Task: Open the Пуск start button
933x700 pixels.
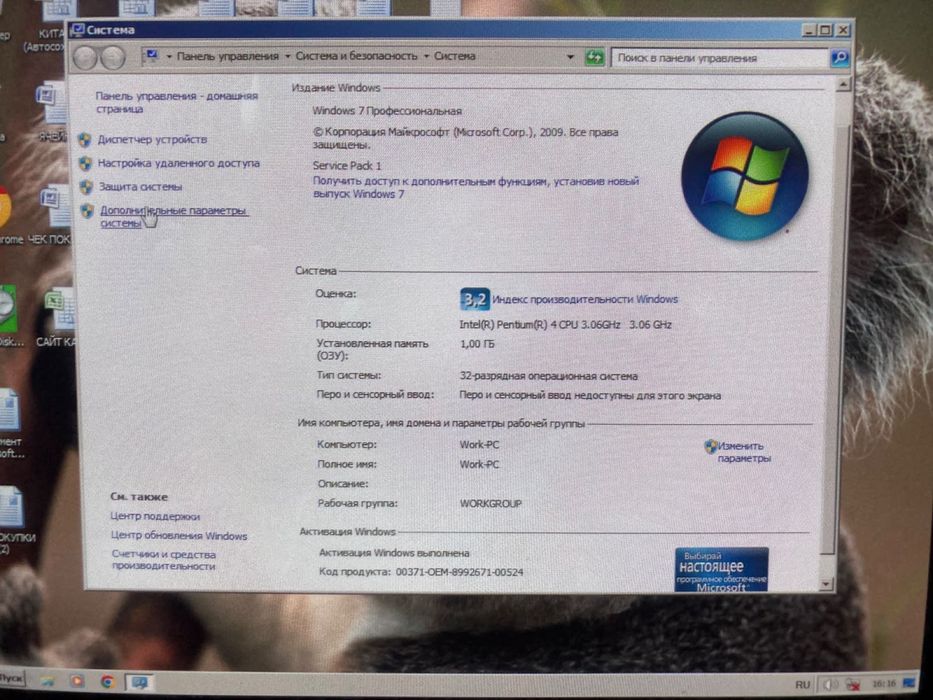Action: click(12, 678)
